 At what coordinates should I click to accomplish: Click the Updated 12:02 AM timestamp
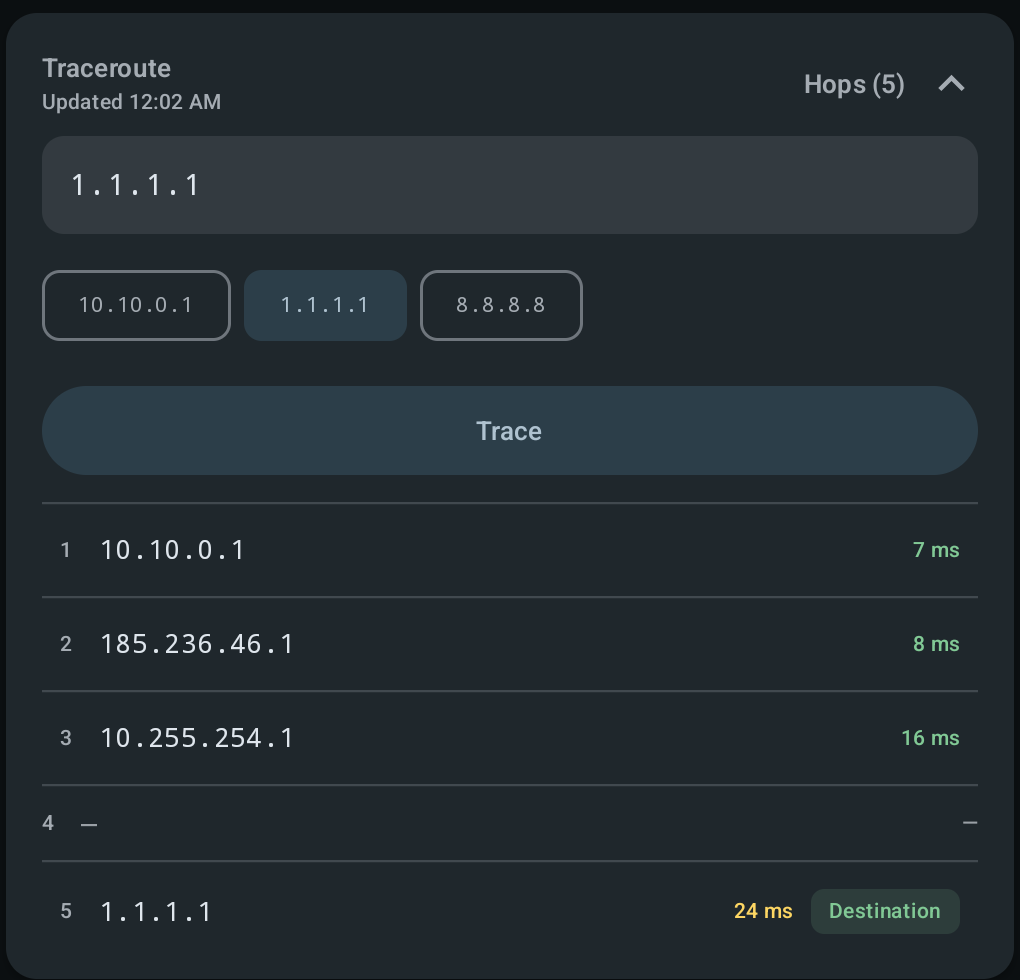[131, 102]
